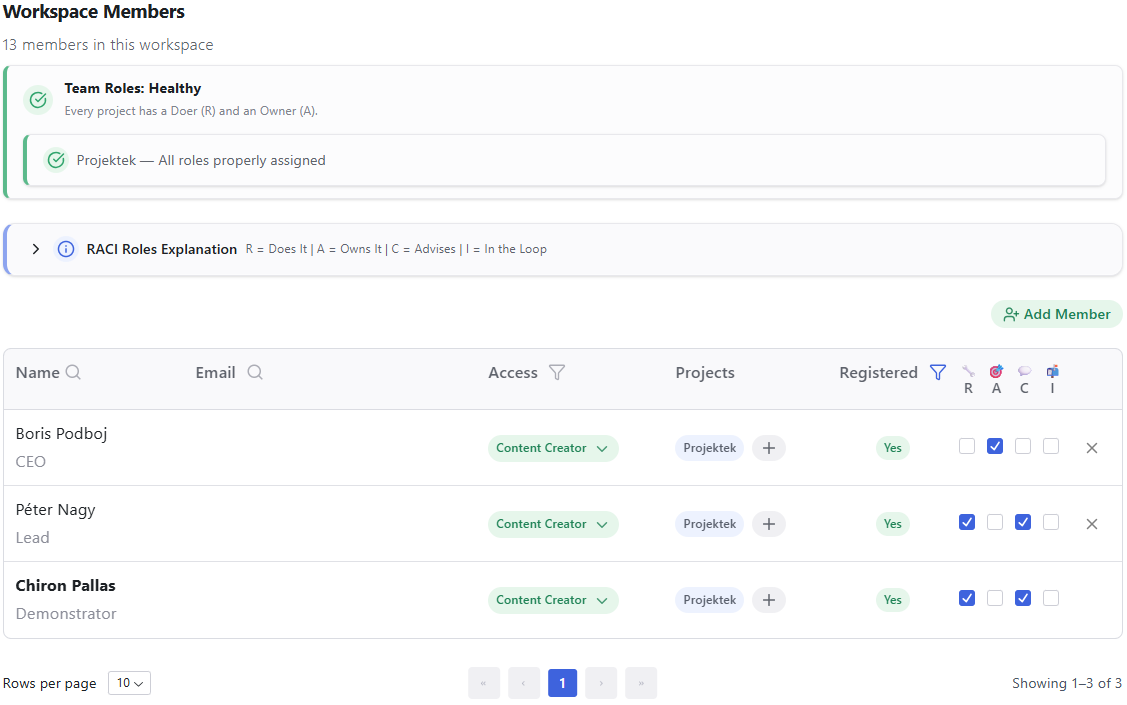
Task: Click the Yes badge for Chiron Pallas
Action: [893, 600]
